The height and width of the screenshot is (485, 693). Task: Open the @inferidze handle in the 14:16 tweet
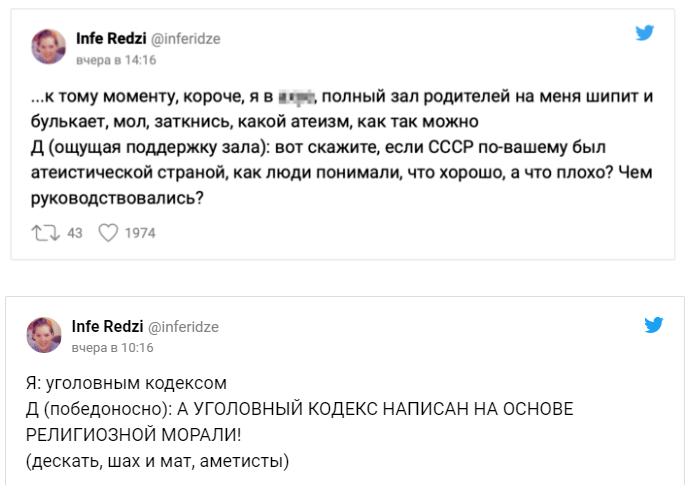coord(185,38)
